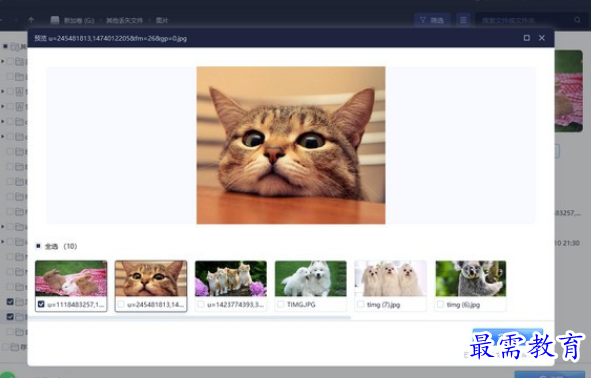Tick the 全选 (10) select-all checkbox
Screen dimensions: 591x378
(x=38, y=246)
